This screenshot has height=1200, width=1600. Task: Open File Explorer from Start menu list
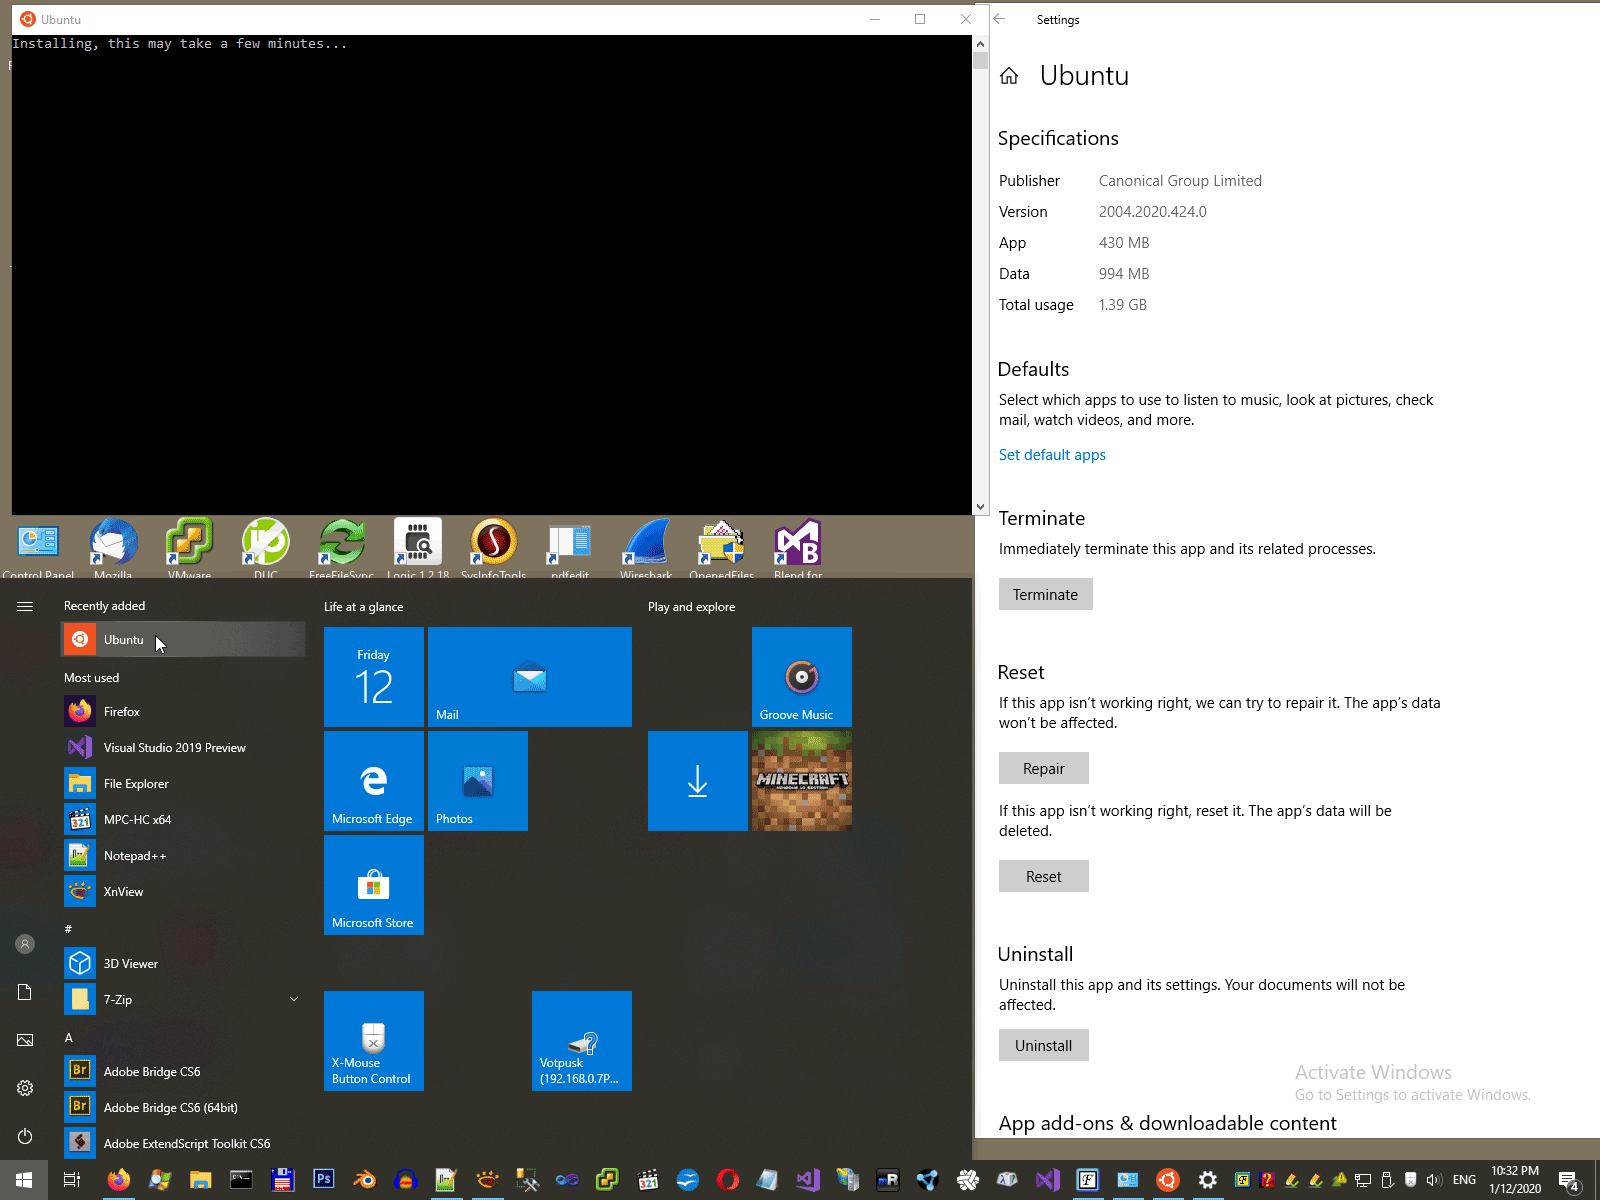tap(183, 784)
